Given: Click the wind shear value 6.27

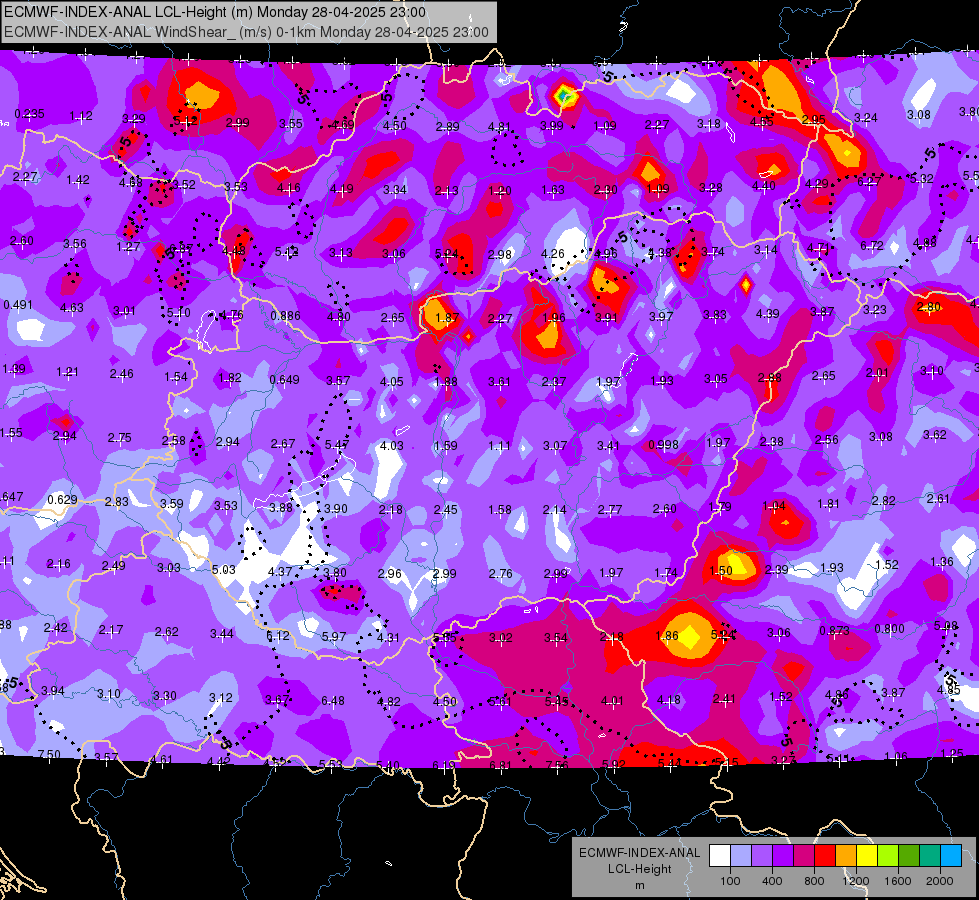Looking at the screenshot, I should click(x=868, y=182).
